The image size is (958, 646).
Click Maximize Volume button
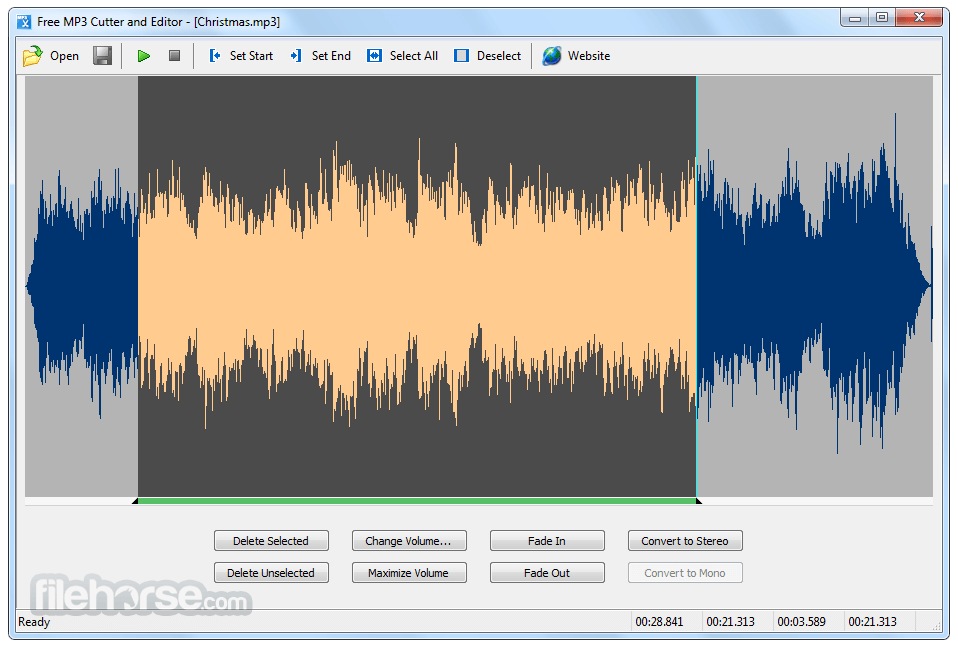point(409,573)
